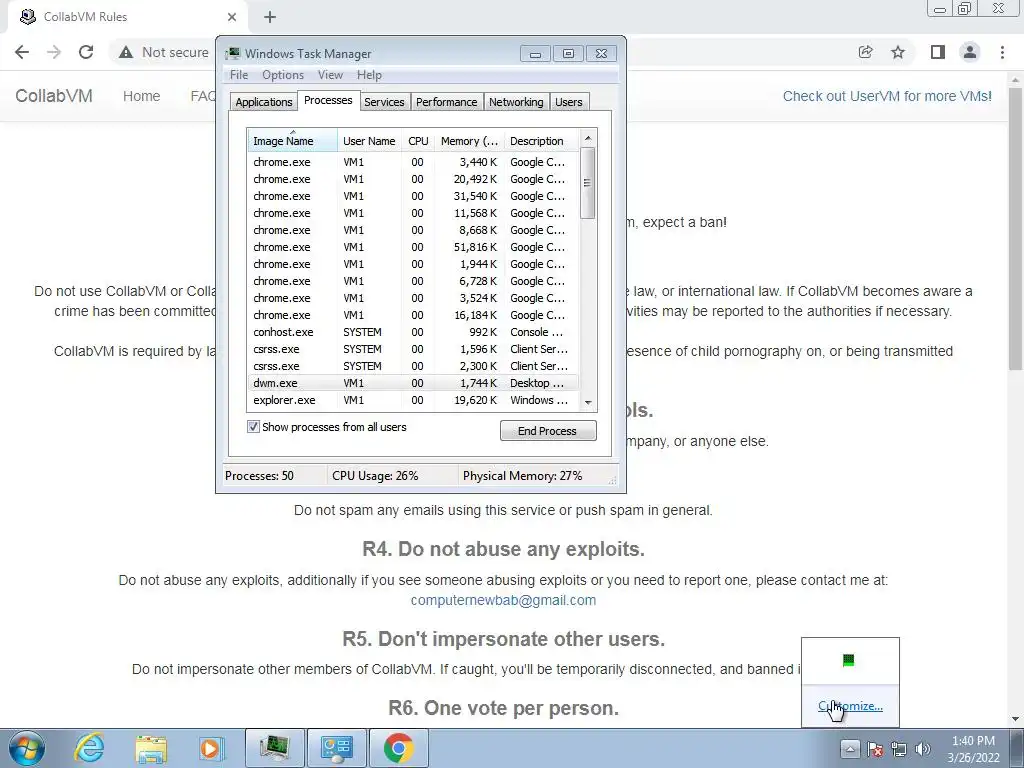Click Check out UserVM for more VMs link

tap(887, 96)
